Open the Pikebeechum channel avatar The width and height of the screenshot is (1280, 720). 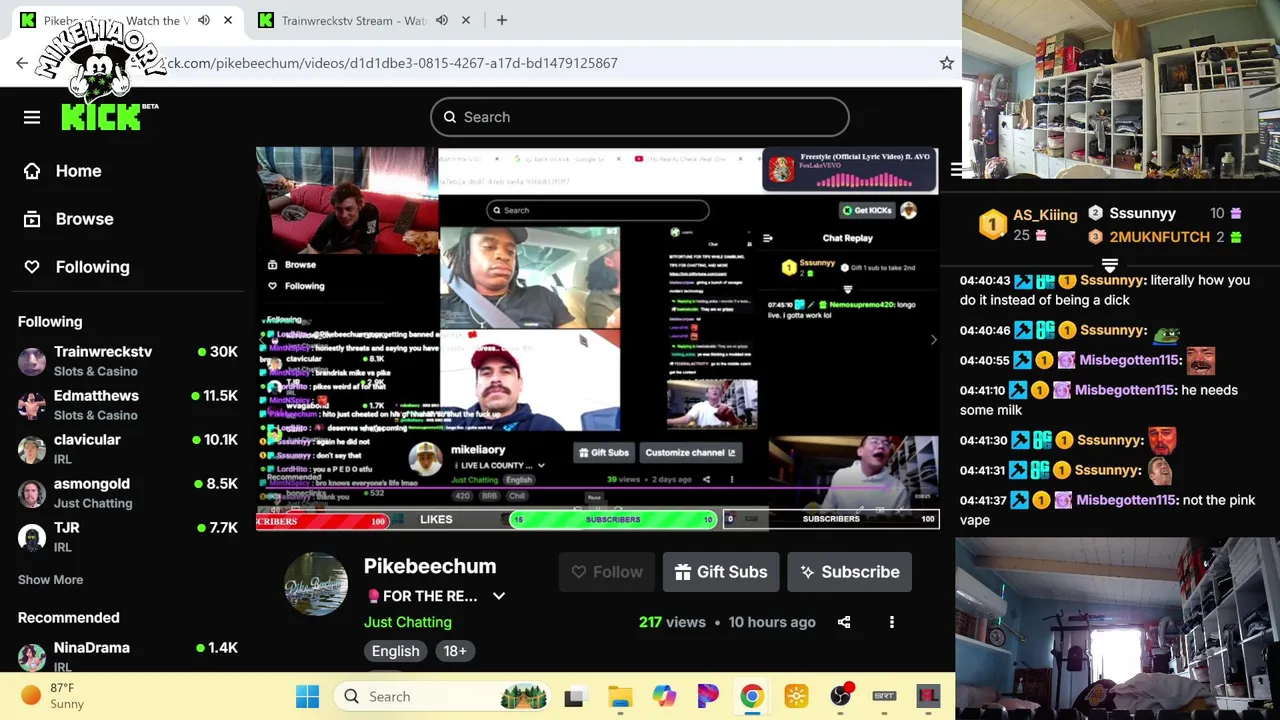click(316, 583)
